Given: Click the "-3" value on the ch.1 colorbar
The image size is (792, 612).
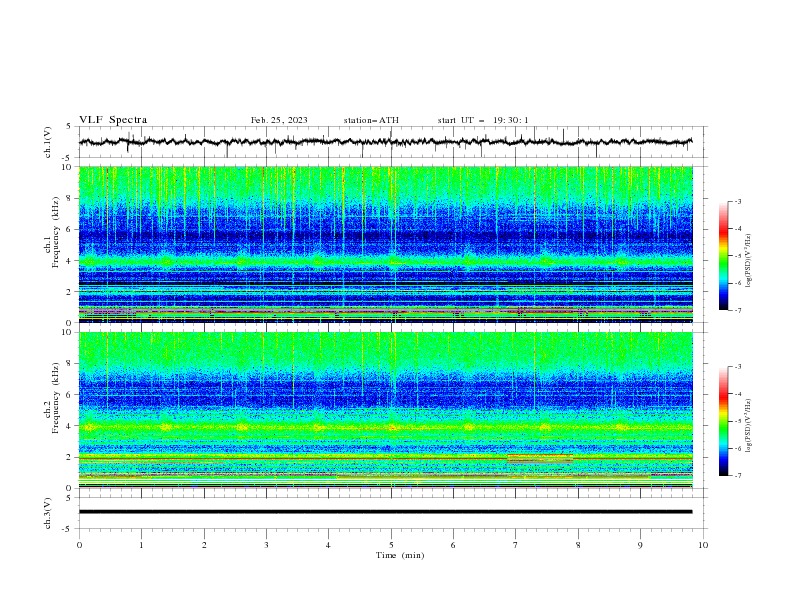Looking at the screenshot, I should tap(738, 201).
